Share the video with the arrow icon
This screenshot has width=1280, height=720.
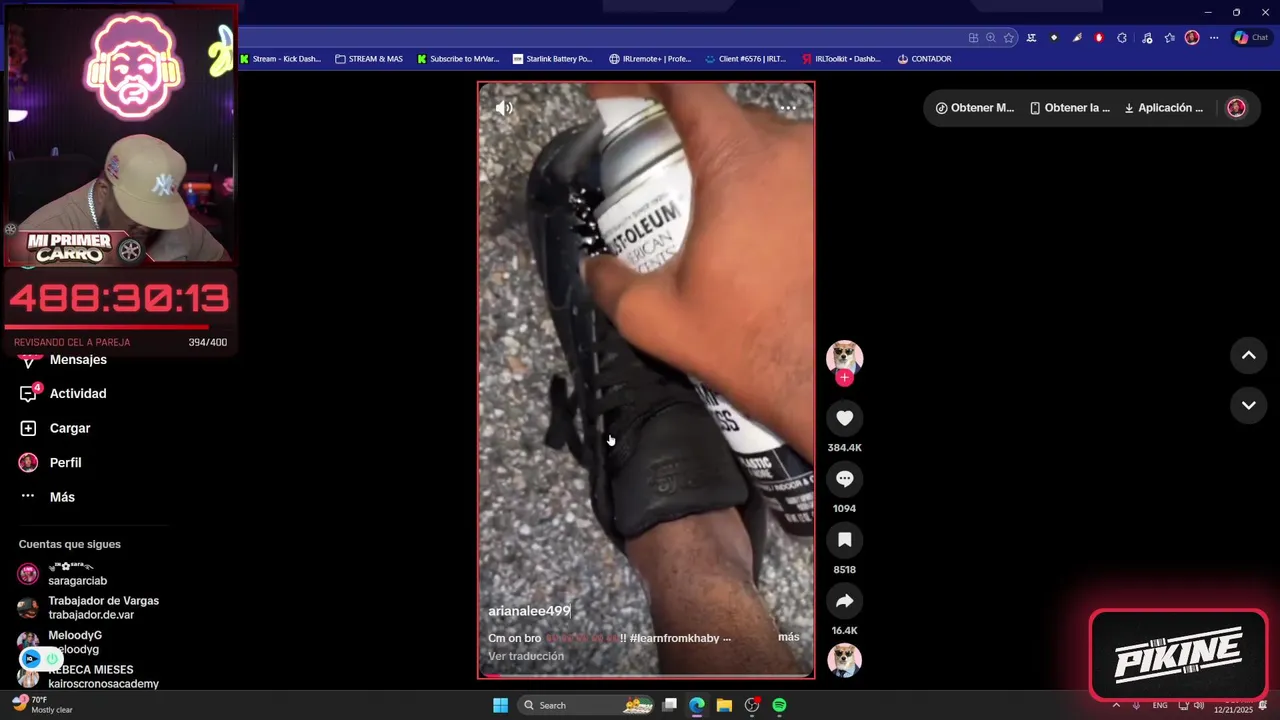pyautogui.click(x=845, y=601)
